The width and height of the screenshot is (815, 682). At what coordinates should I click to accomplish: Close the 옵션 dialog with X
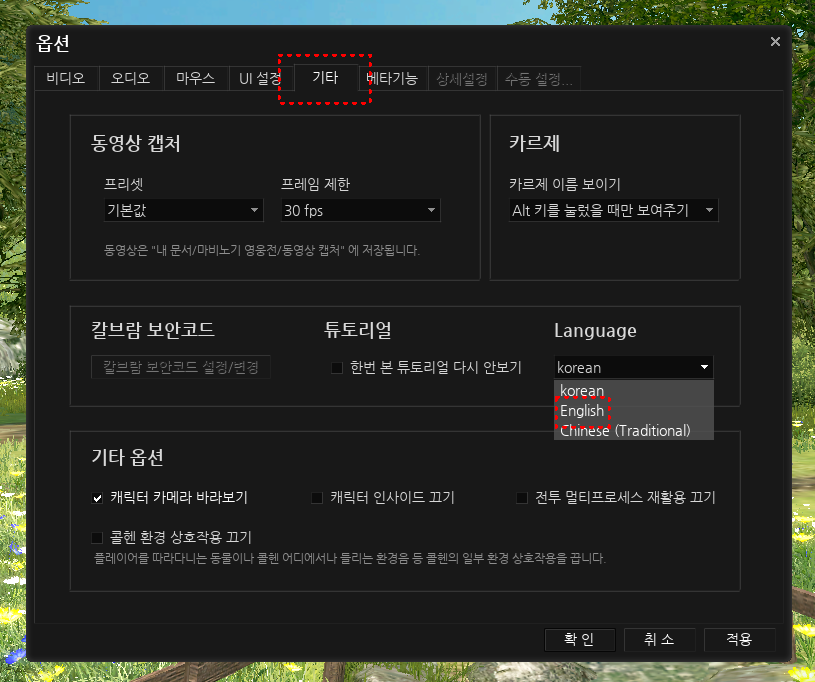tap(775, 42)
